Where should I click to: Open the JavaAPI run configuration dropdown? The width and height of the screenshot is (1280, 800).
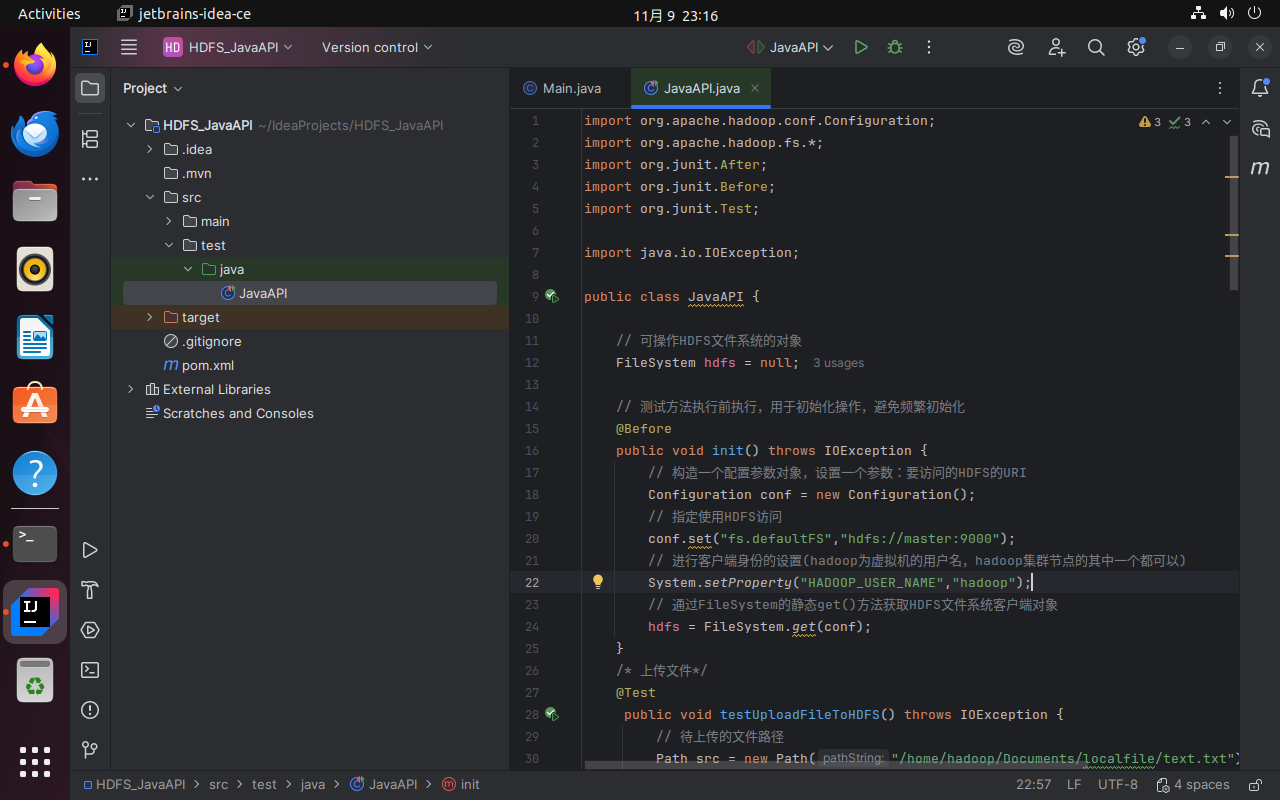click(x=791, y=47)
